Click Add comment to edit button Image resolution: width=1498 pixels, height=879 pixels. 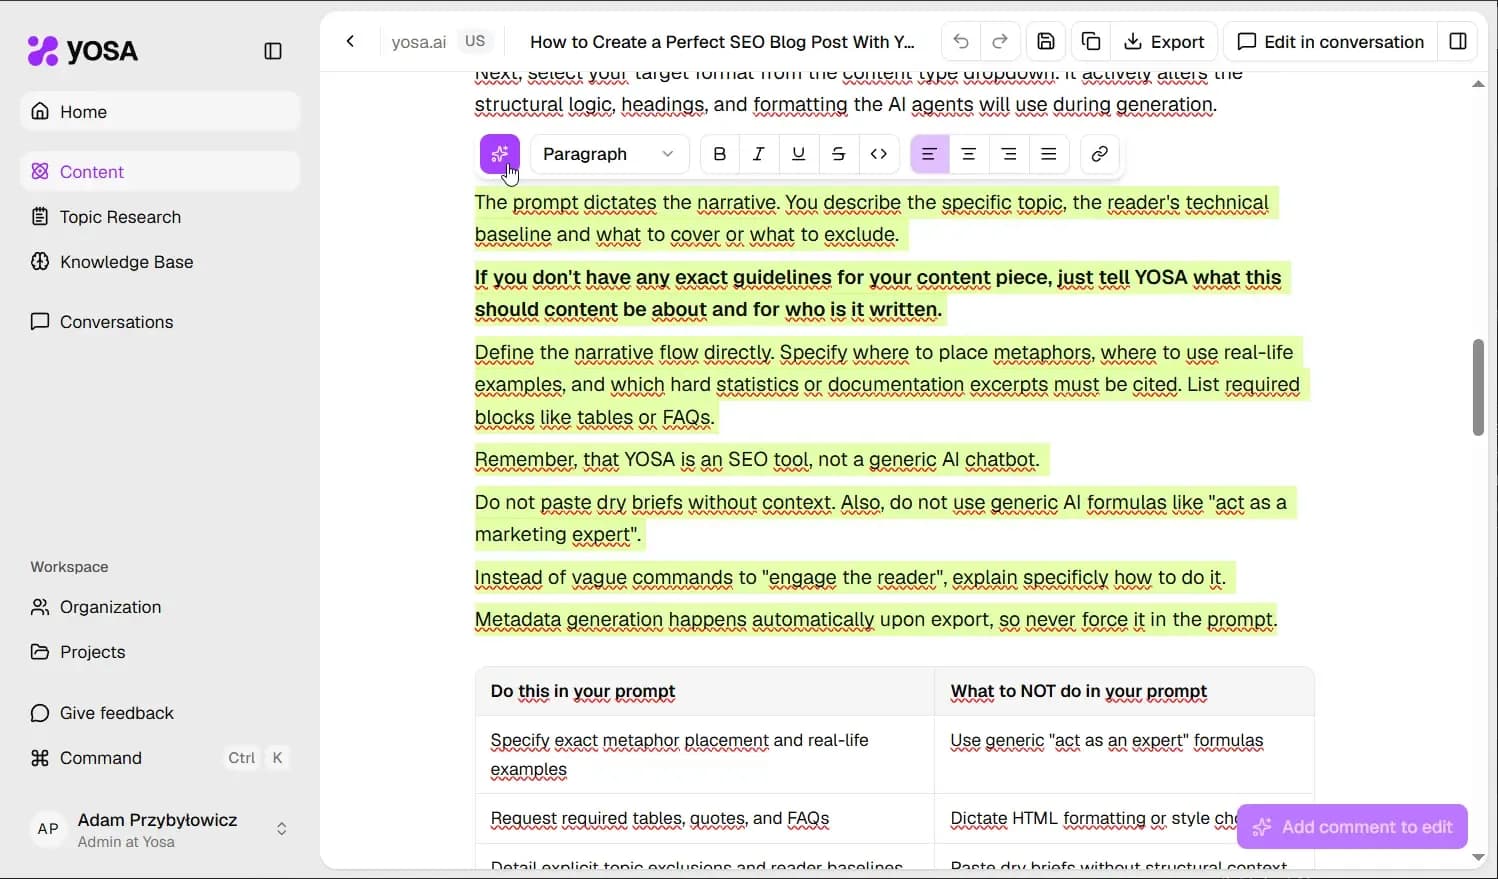tap(1352, 827)
